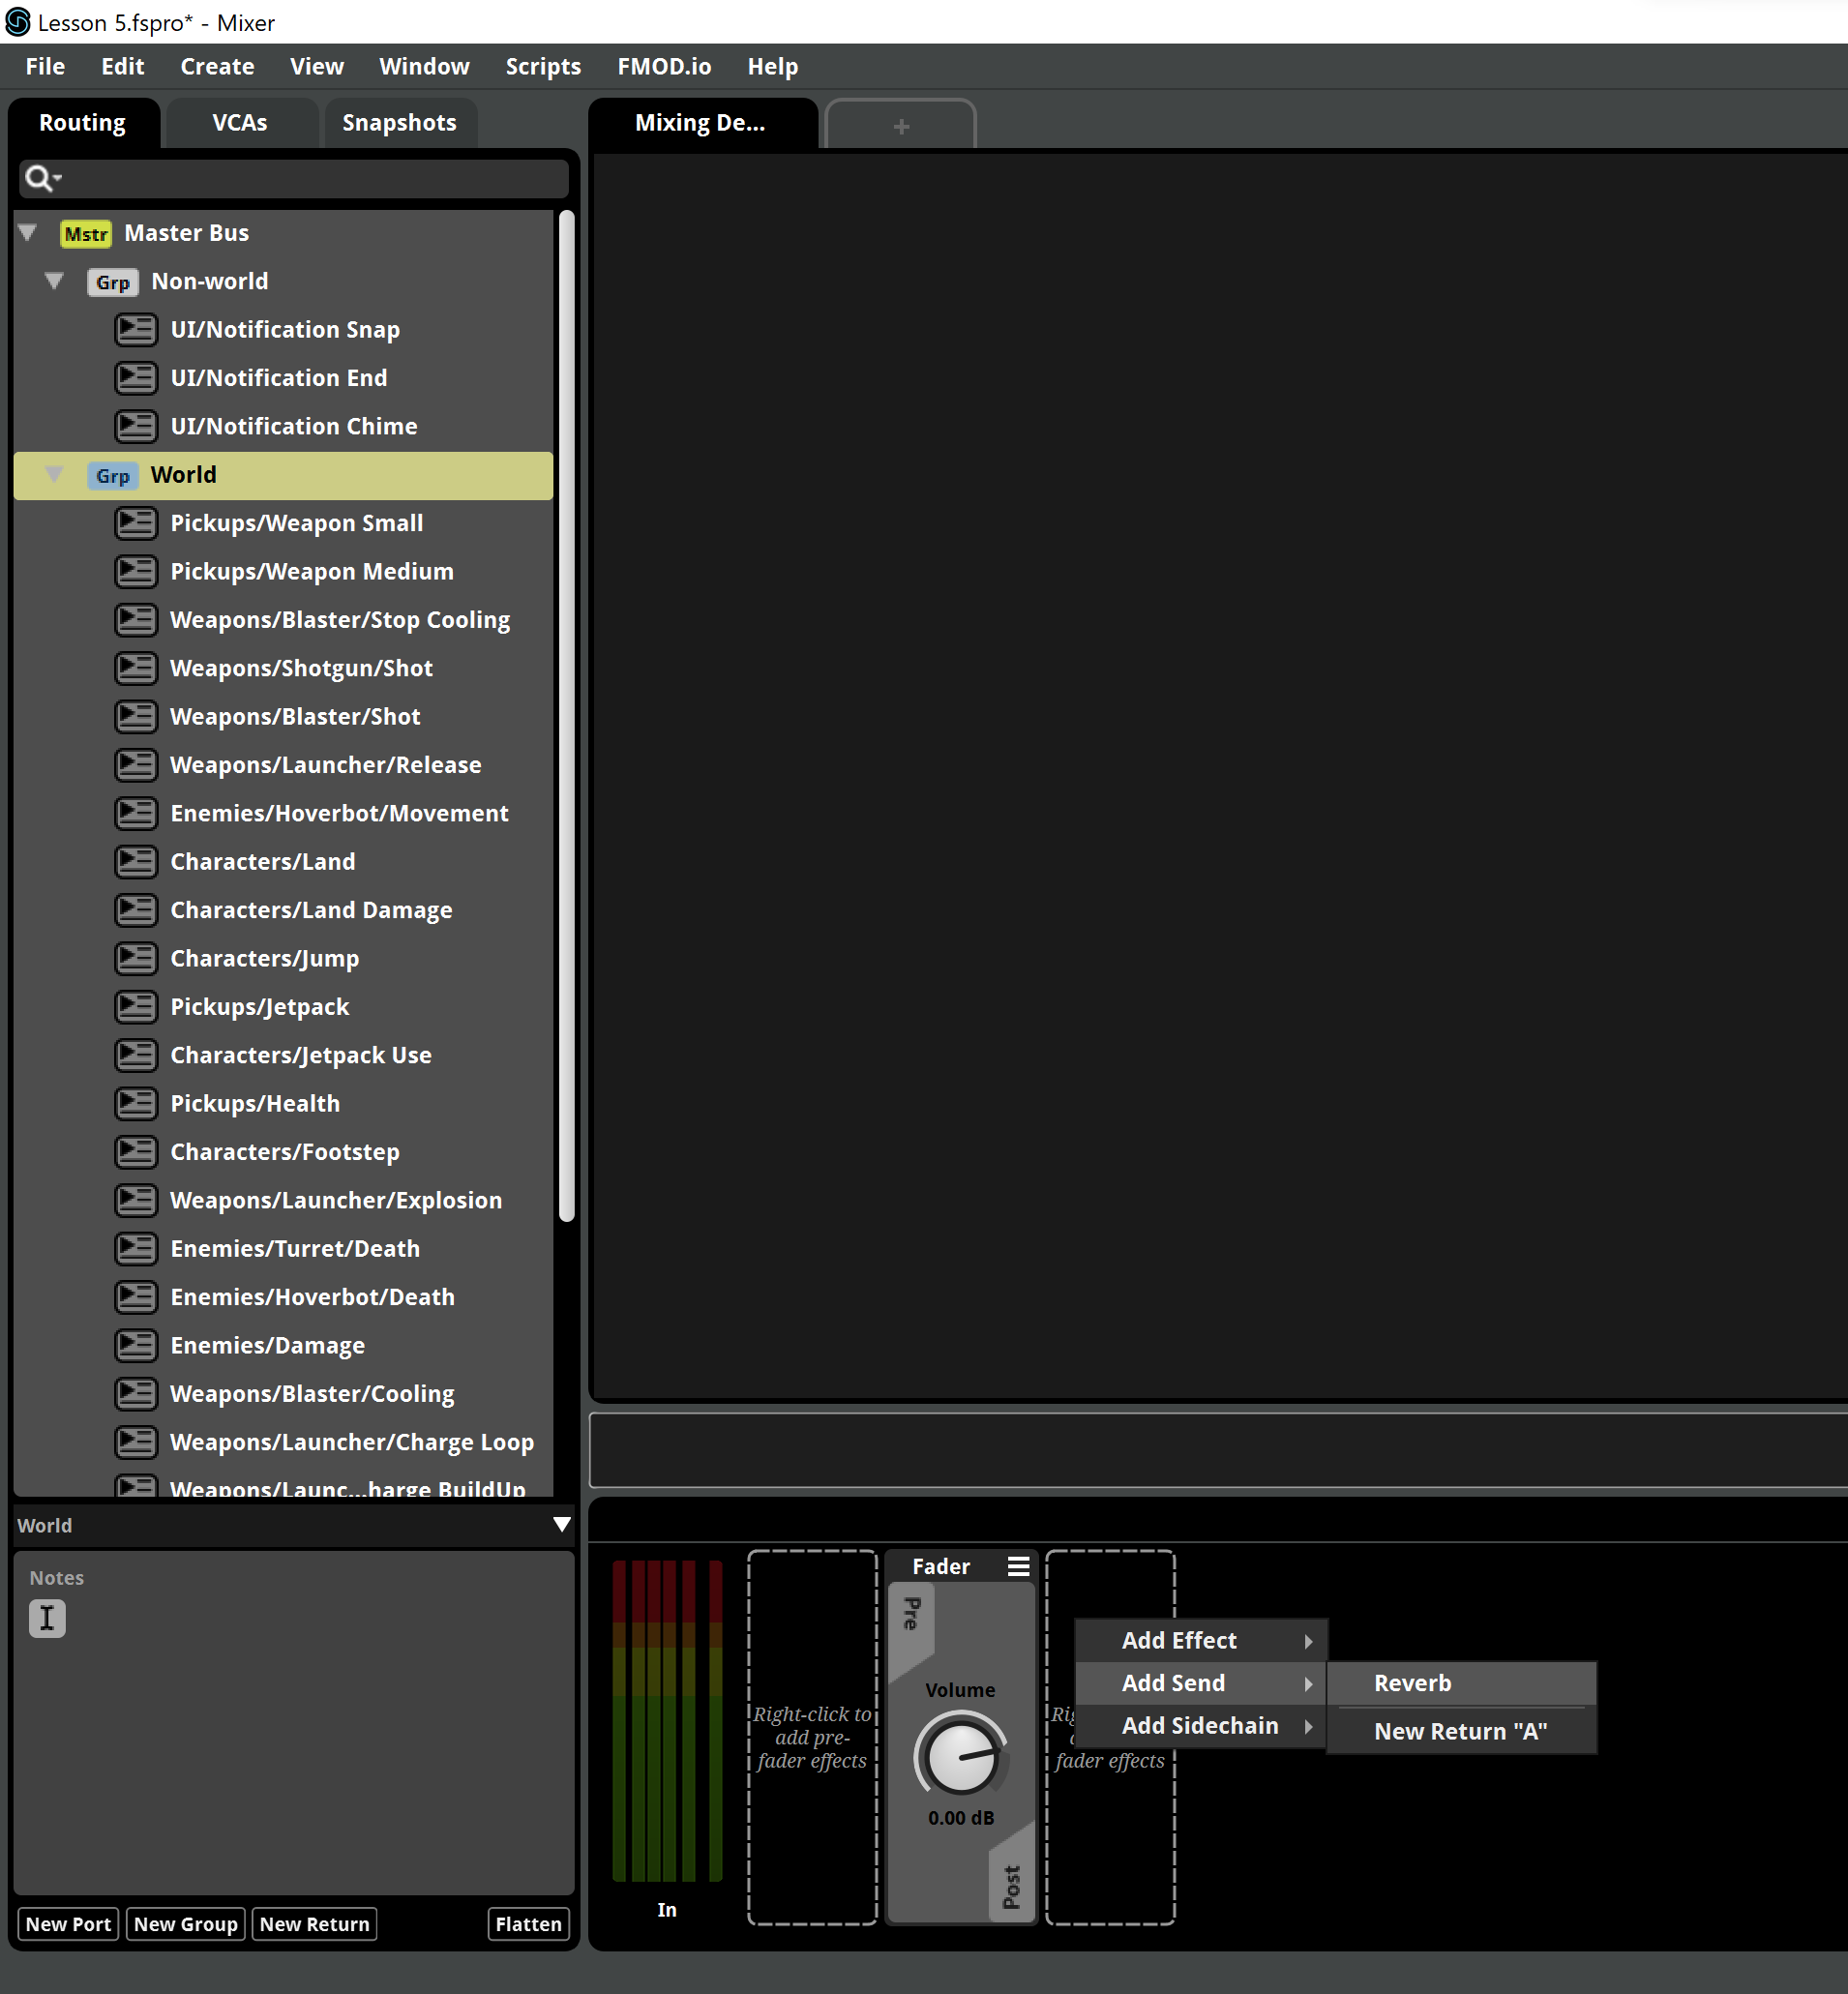The width and height of the screenshot is (1848, 1994).
Task: Click the event icon for Pickups/Jetpack
Action: click(135, 1007)
